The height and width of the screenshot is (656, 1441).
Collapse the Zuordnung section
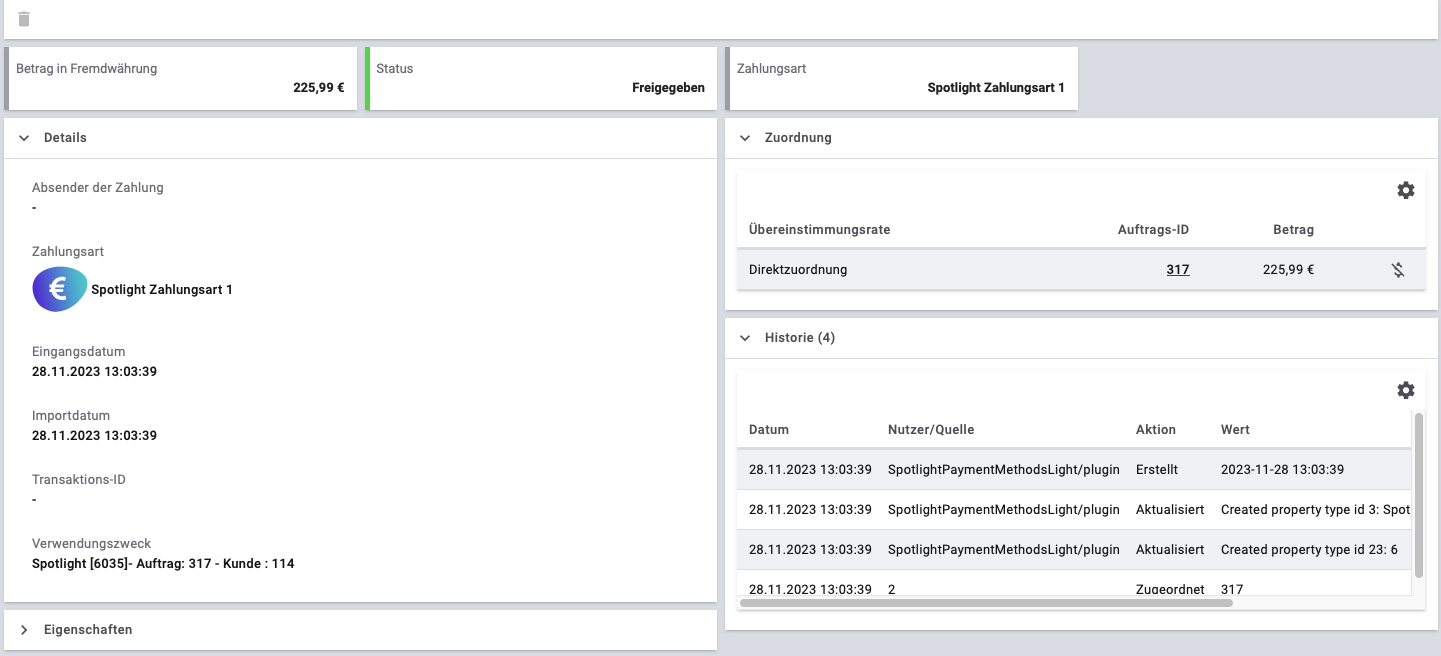click(745, 138)
